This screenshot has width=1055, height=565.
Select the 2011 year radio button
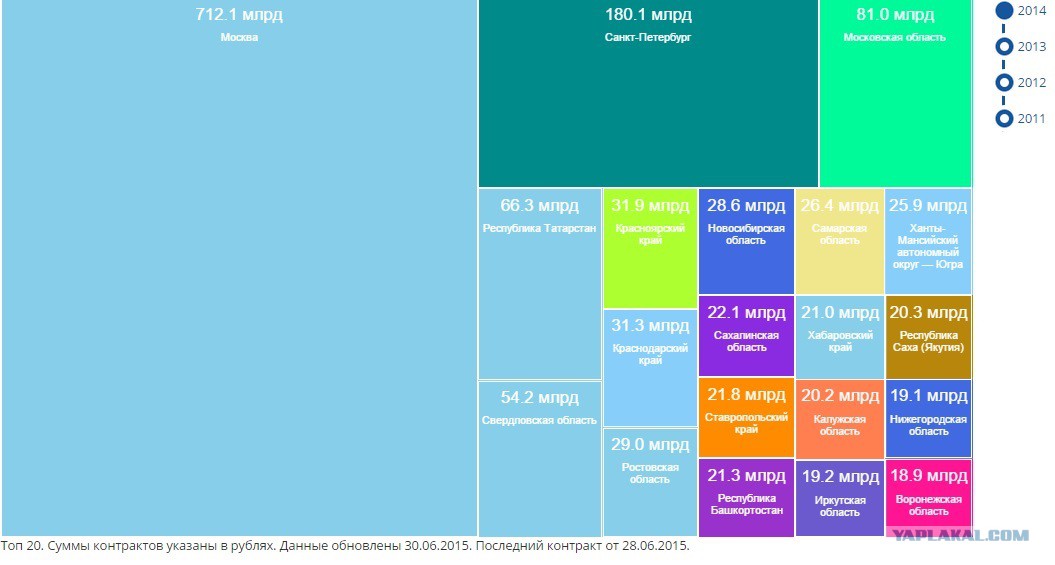(1004, 118)
